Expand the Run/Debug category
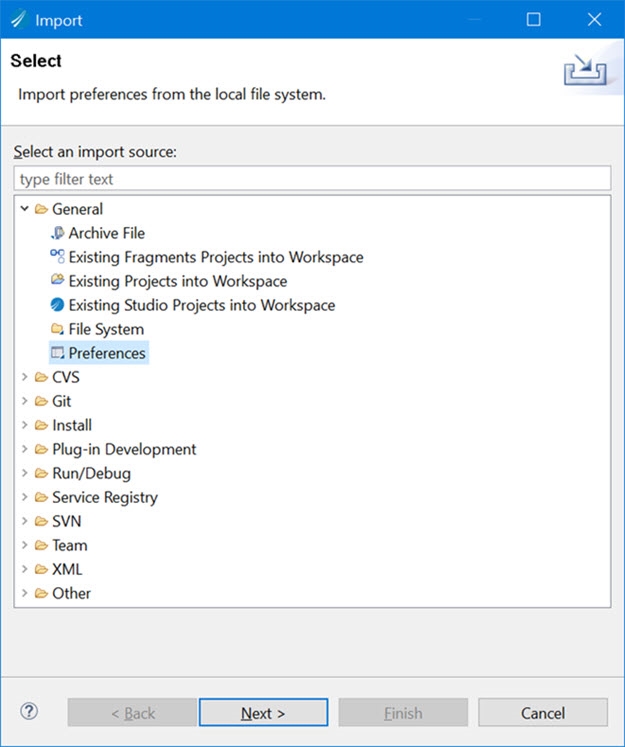 tap(25, 473)
